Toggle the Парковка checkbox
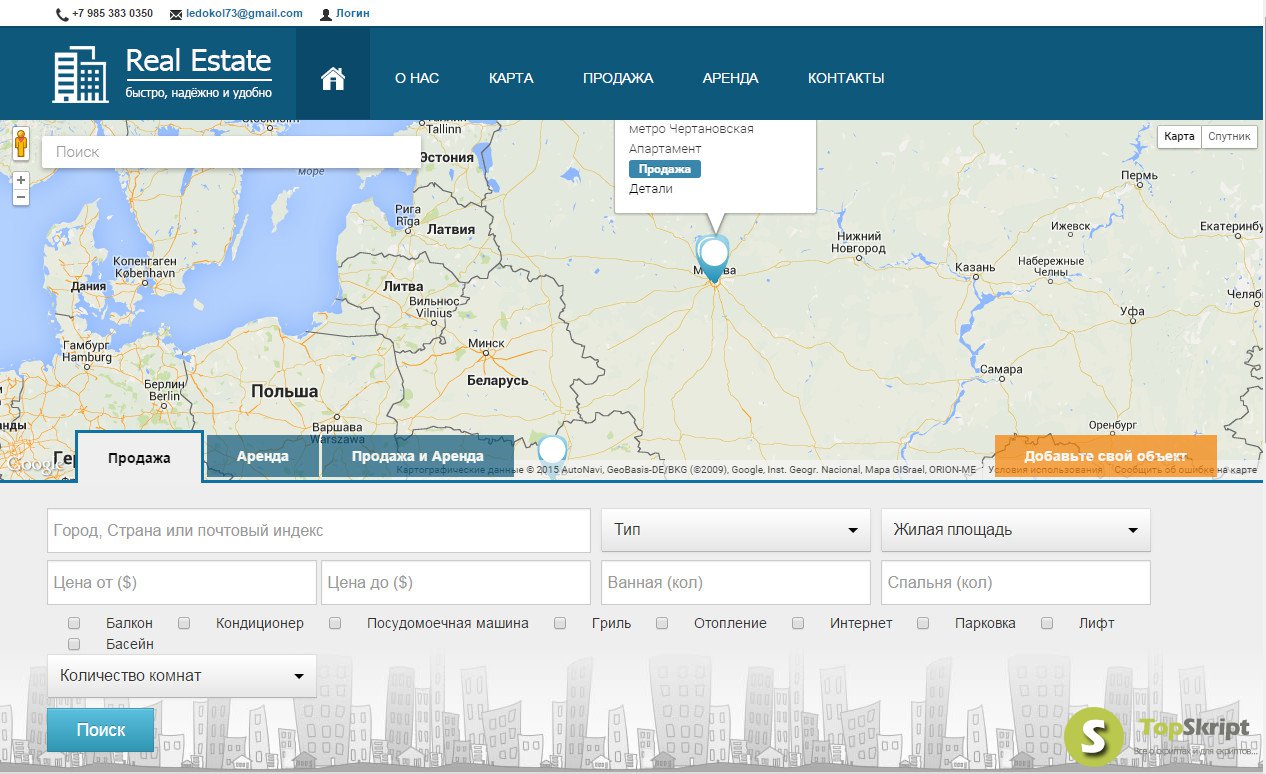The width and height of the screenshot is (1266, 774). 923,623
